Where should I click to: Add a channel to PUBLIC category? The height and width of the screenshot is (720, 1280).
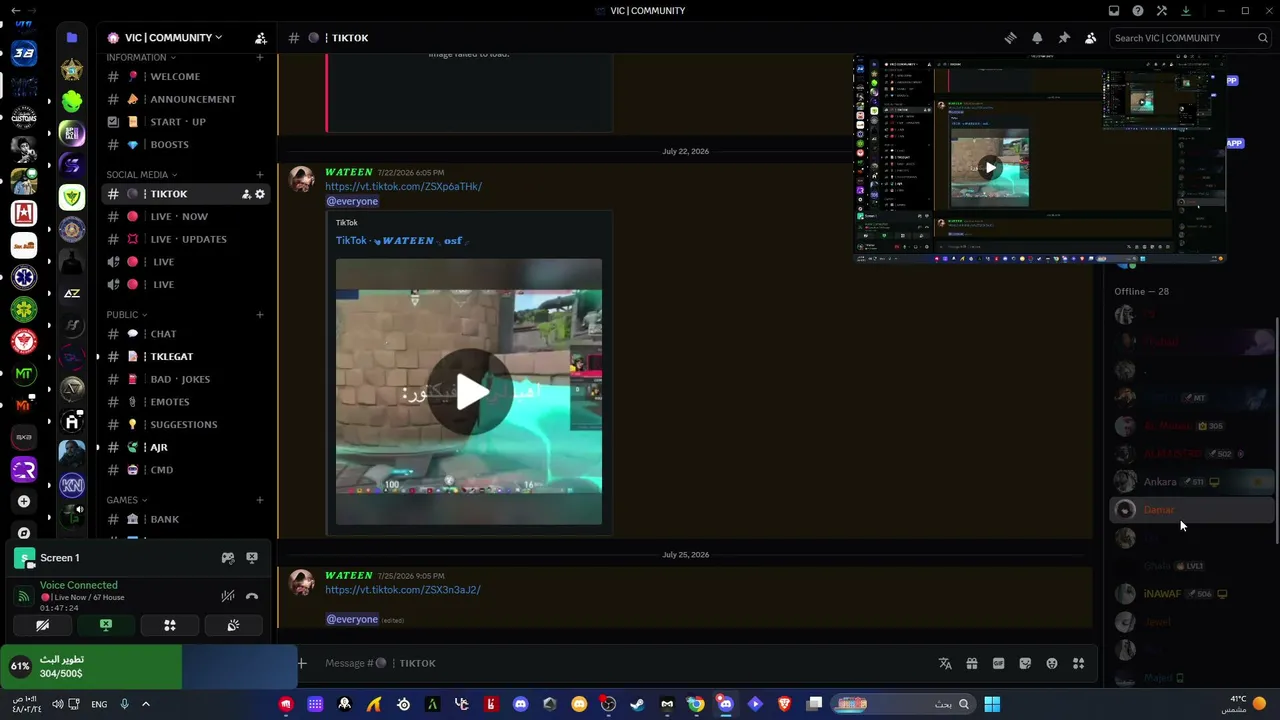[x=260, y=315]
